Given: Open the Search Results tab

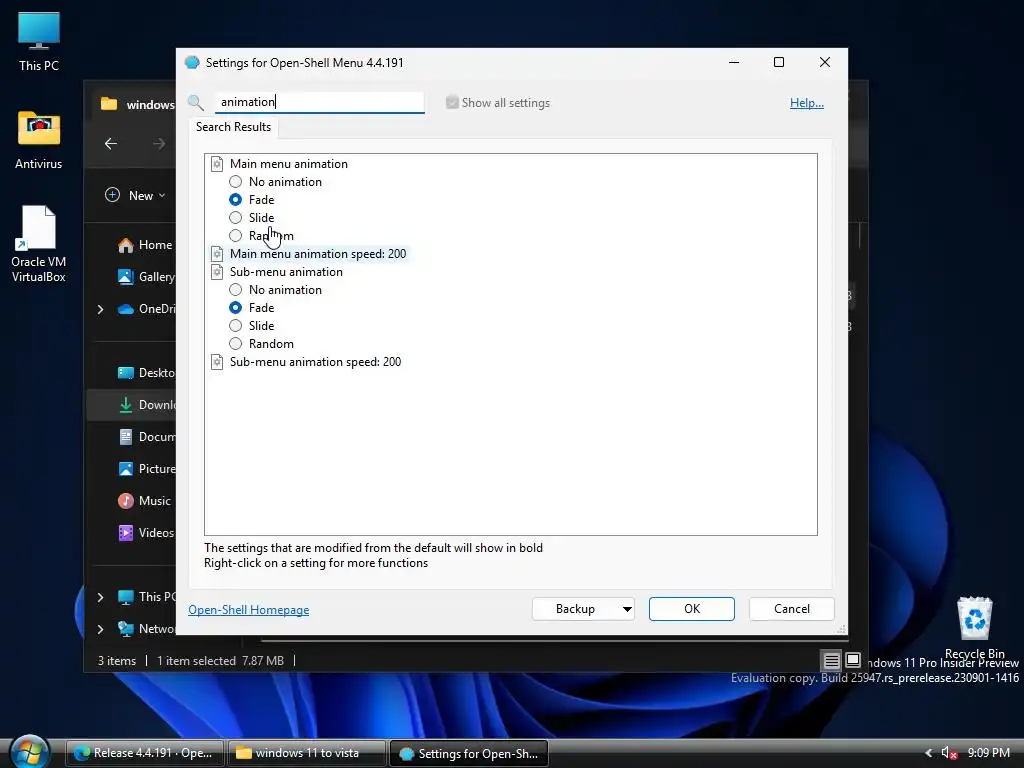Looking at the screenshot, I should click(x=233, y=127).
